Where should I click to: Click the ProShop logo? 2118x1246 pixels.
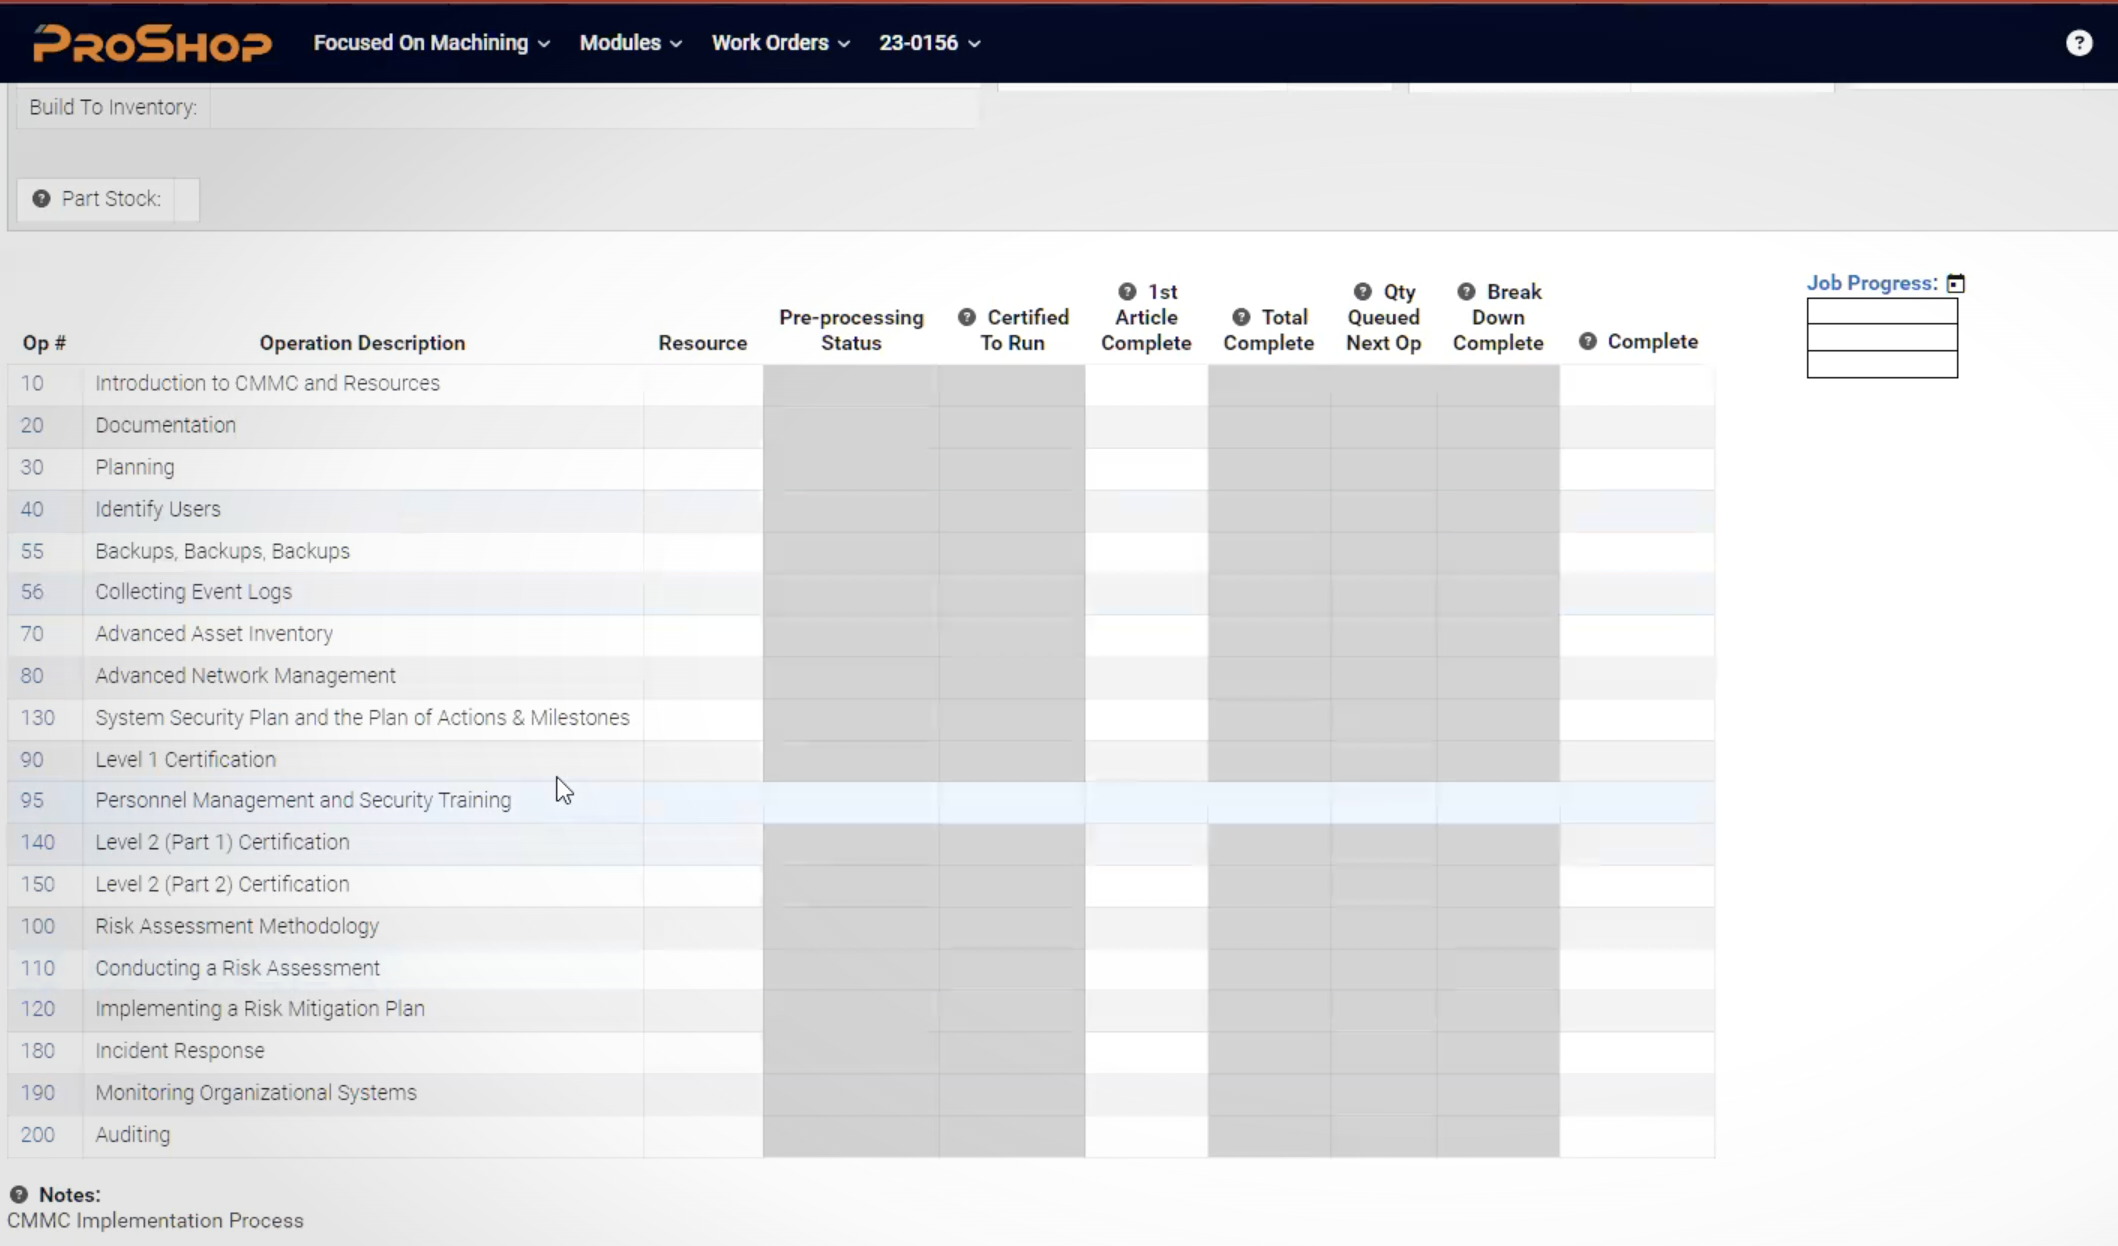tap(152, 43)
